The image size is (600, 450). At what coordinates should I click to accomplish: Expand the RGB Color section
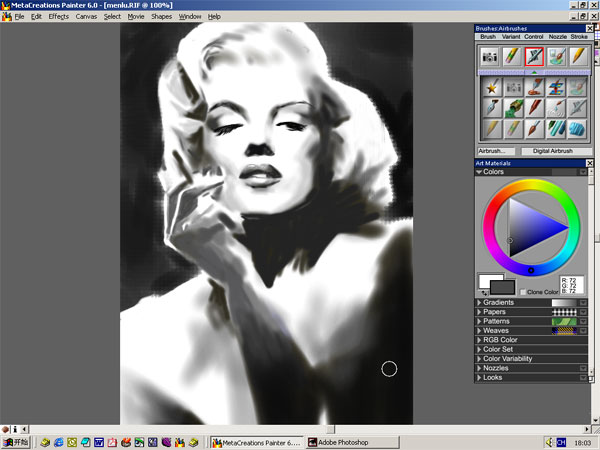(479, 340)
